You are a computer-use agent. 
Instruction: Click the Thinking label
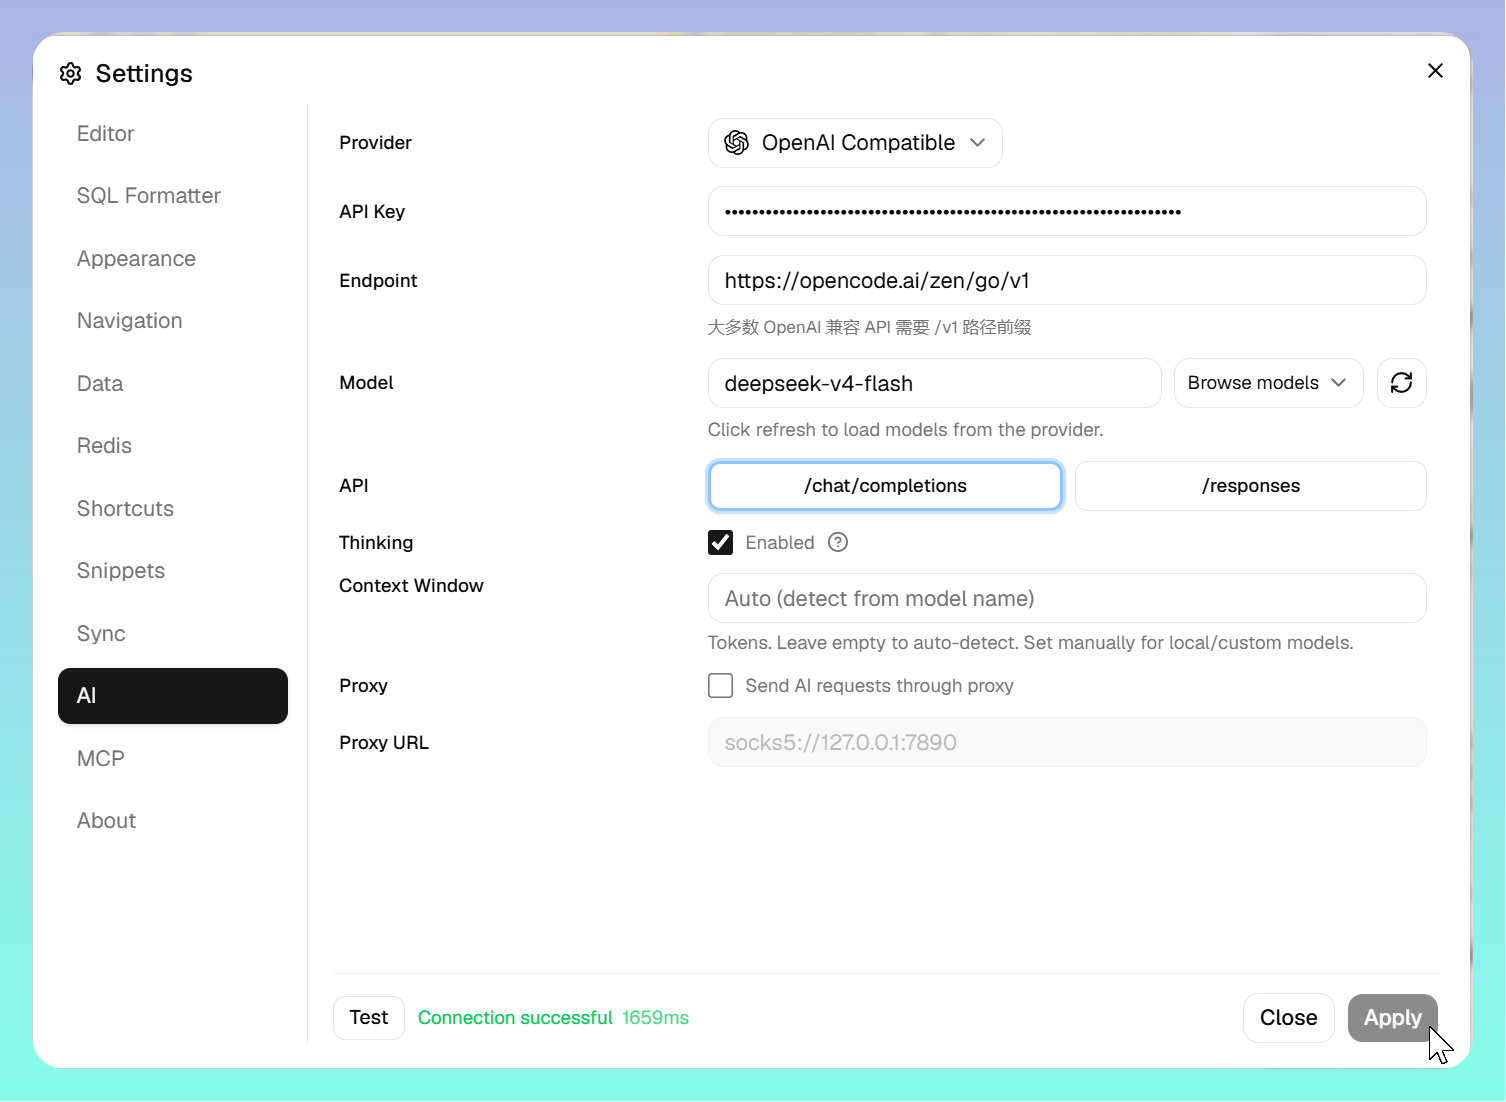click(x=376, y=542)
